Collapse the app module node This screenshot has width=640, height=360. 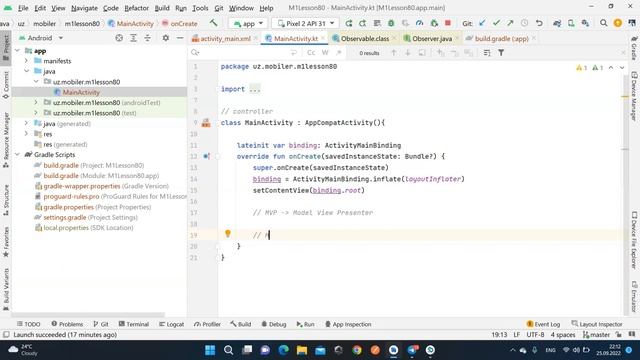click(x=18, y=51)
